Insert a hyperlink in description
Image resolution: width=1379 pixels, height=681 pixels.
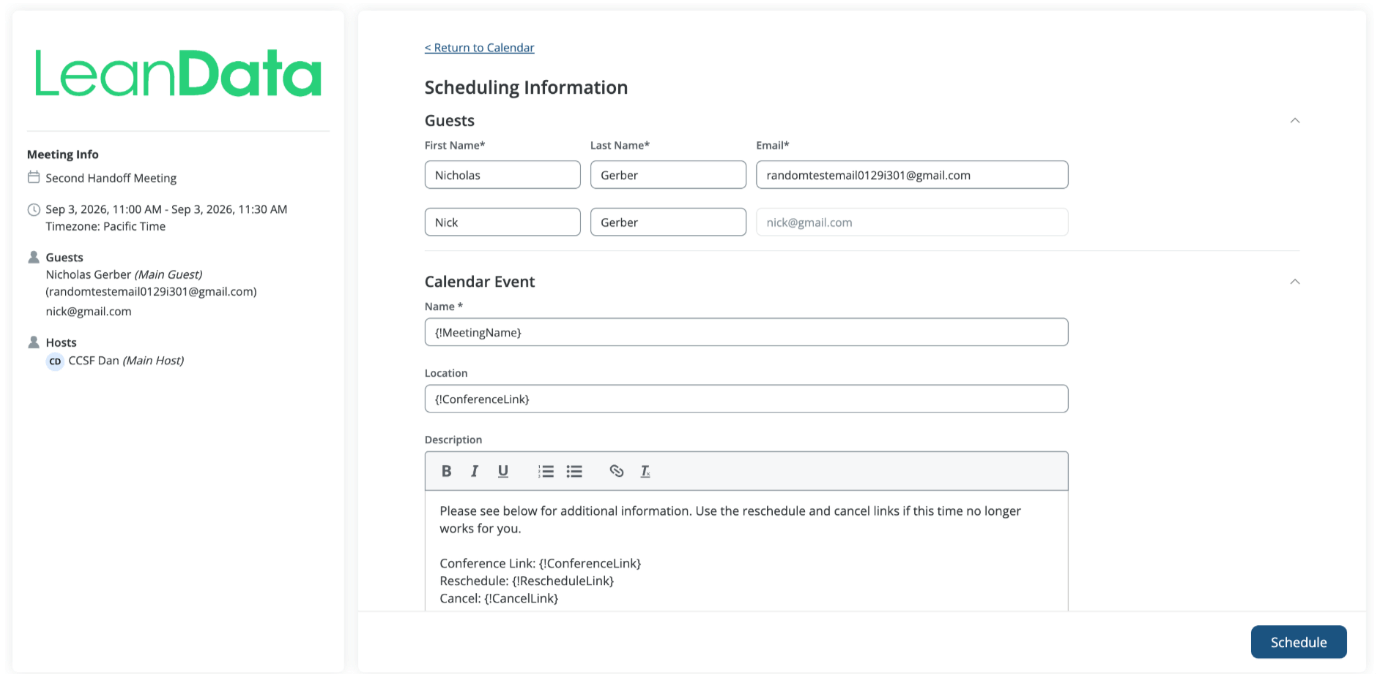point(617,471)
